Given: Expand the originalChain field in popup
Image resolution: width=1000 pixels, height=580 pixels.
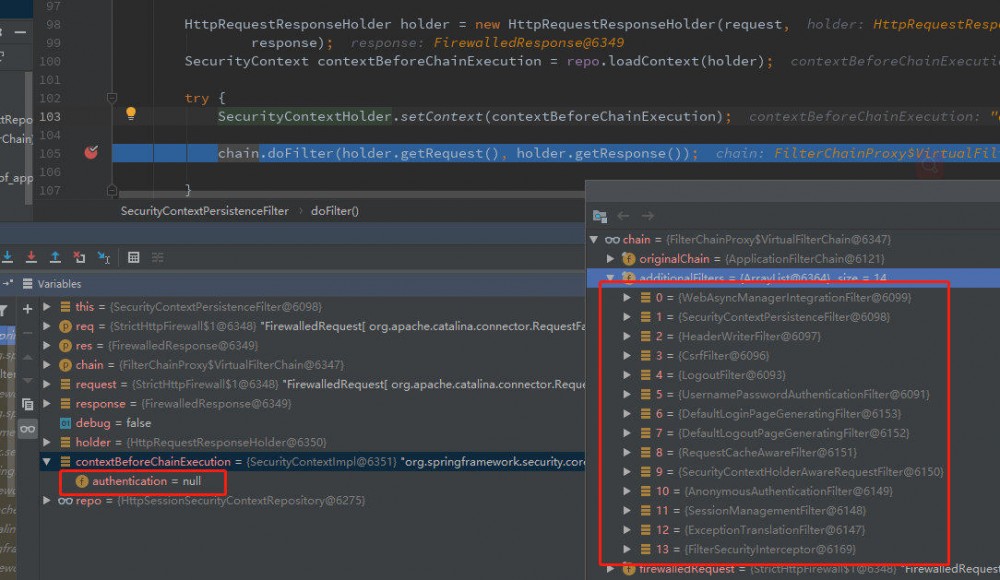Looking at the screenshot, I should [x=611, y=259].
